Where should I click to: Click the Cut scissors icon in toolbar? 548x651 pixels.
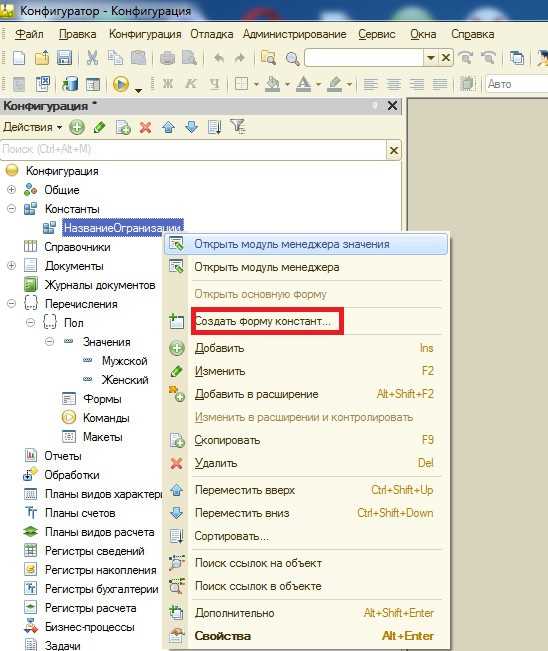[92, 58]
